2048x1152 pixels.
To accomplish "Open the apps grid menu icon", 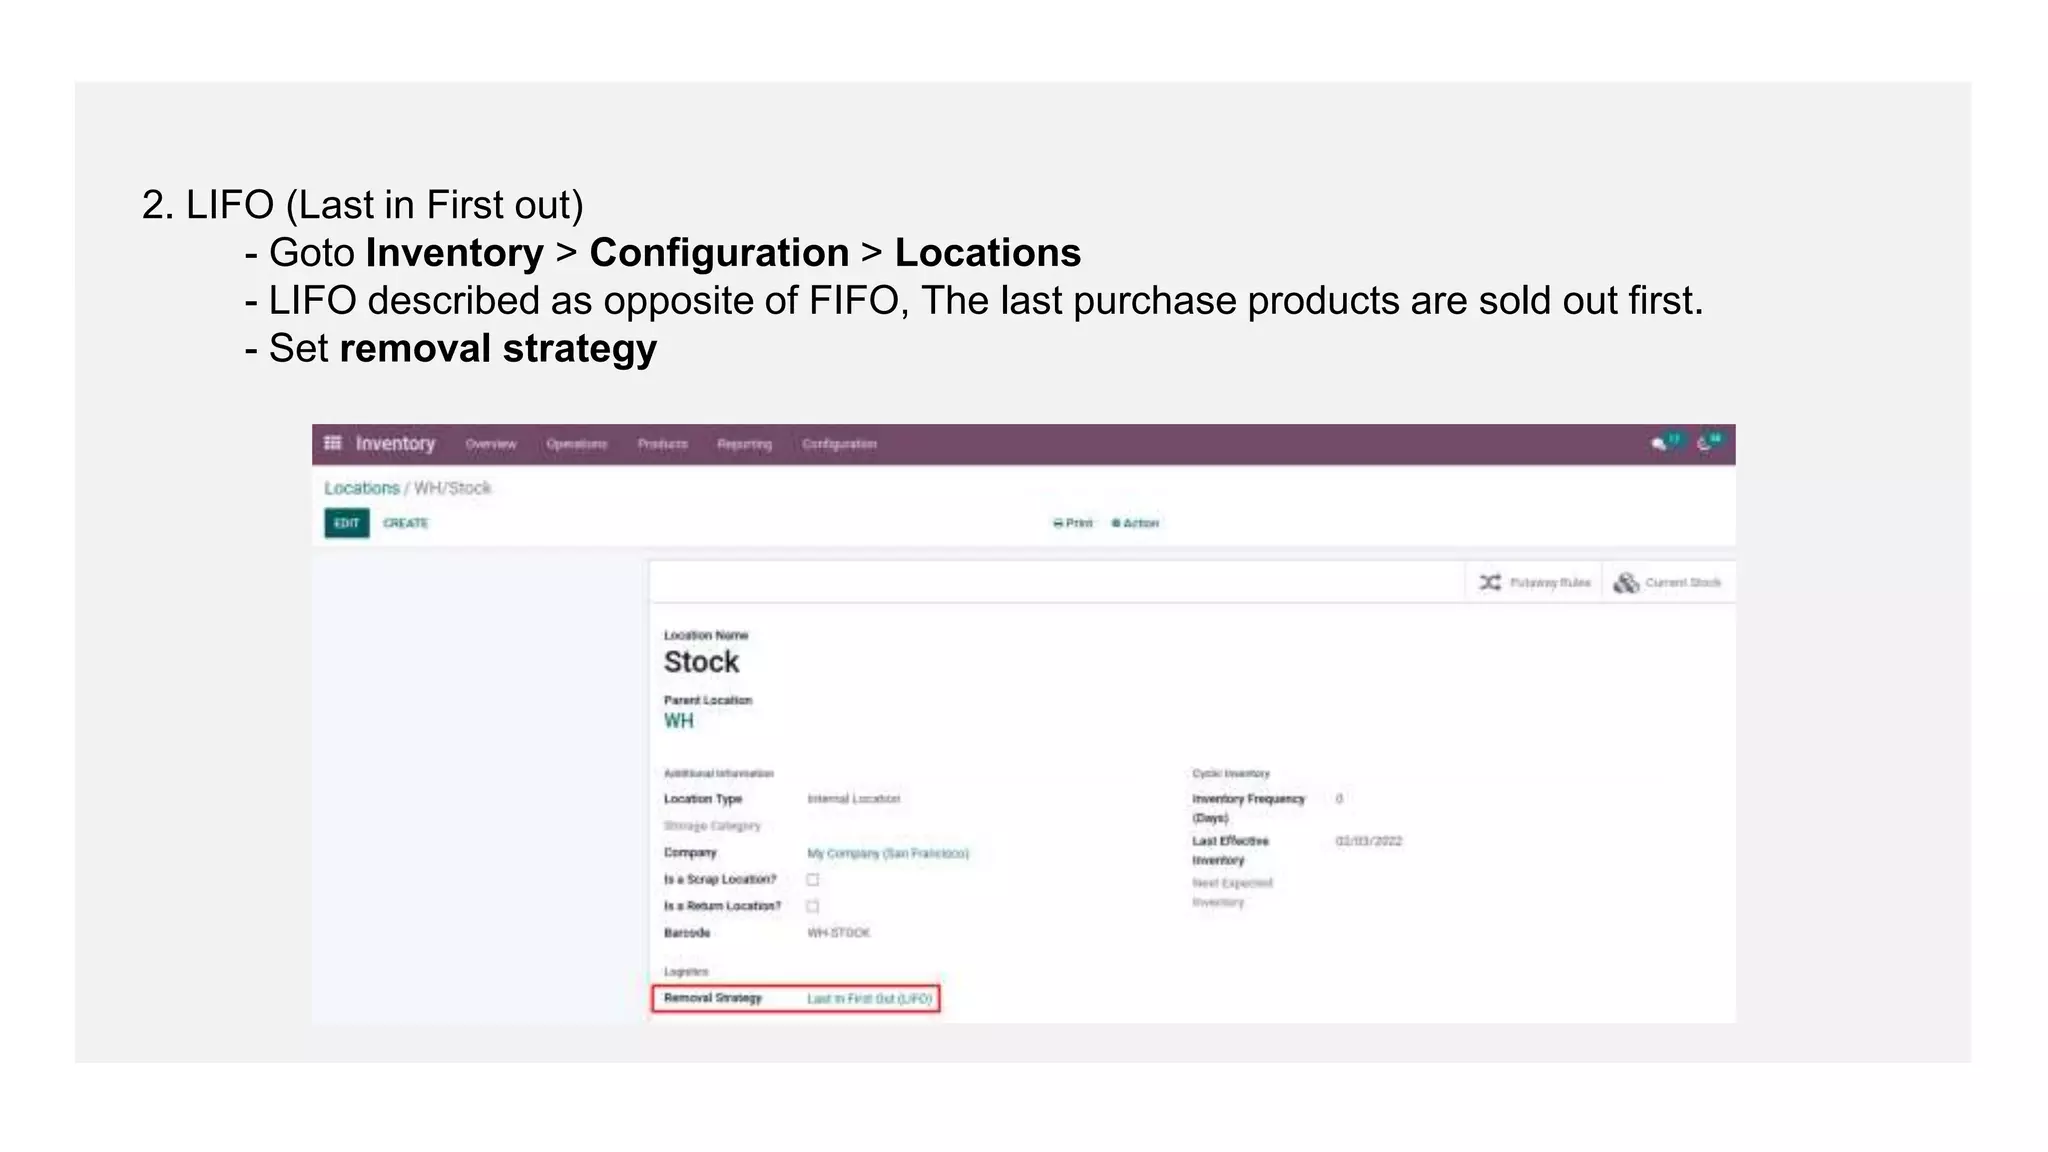I will pyautogui.click(x=333, y=443).
